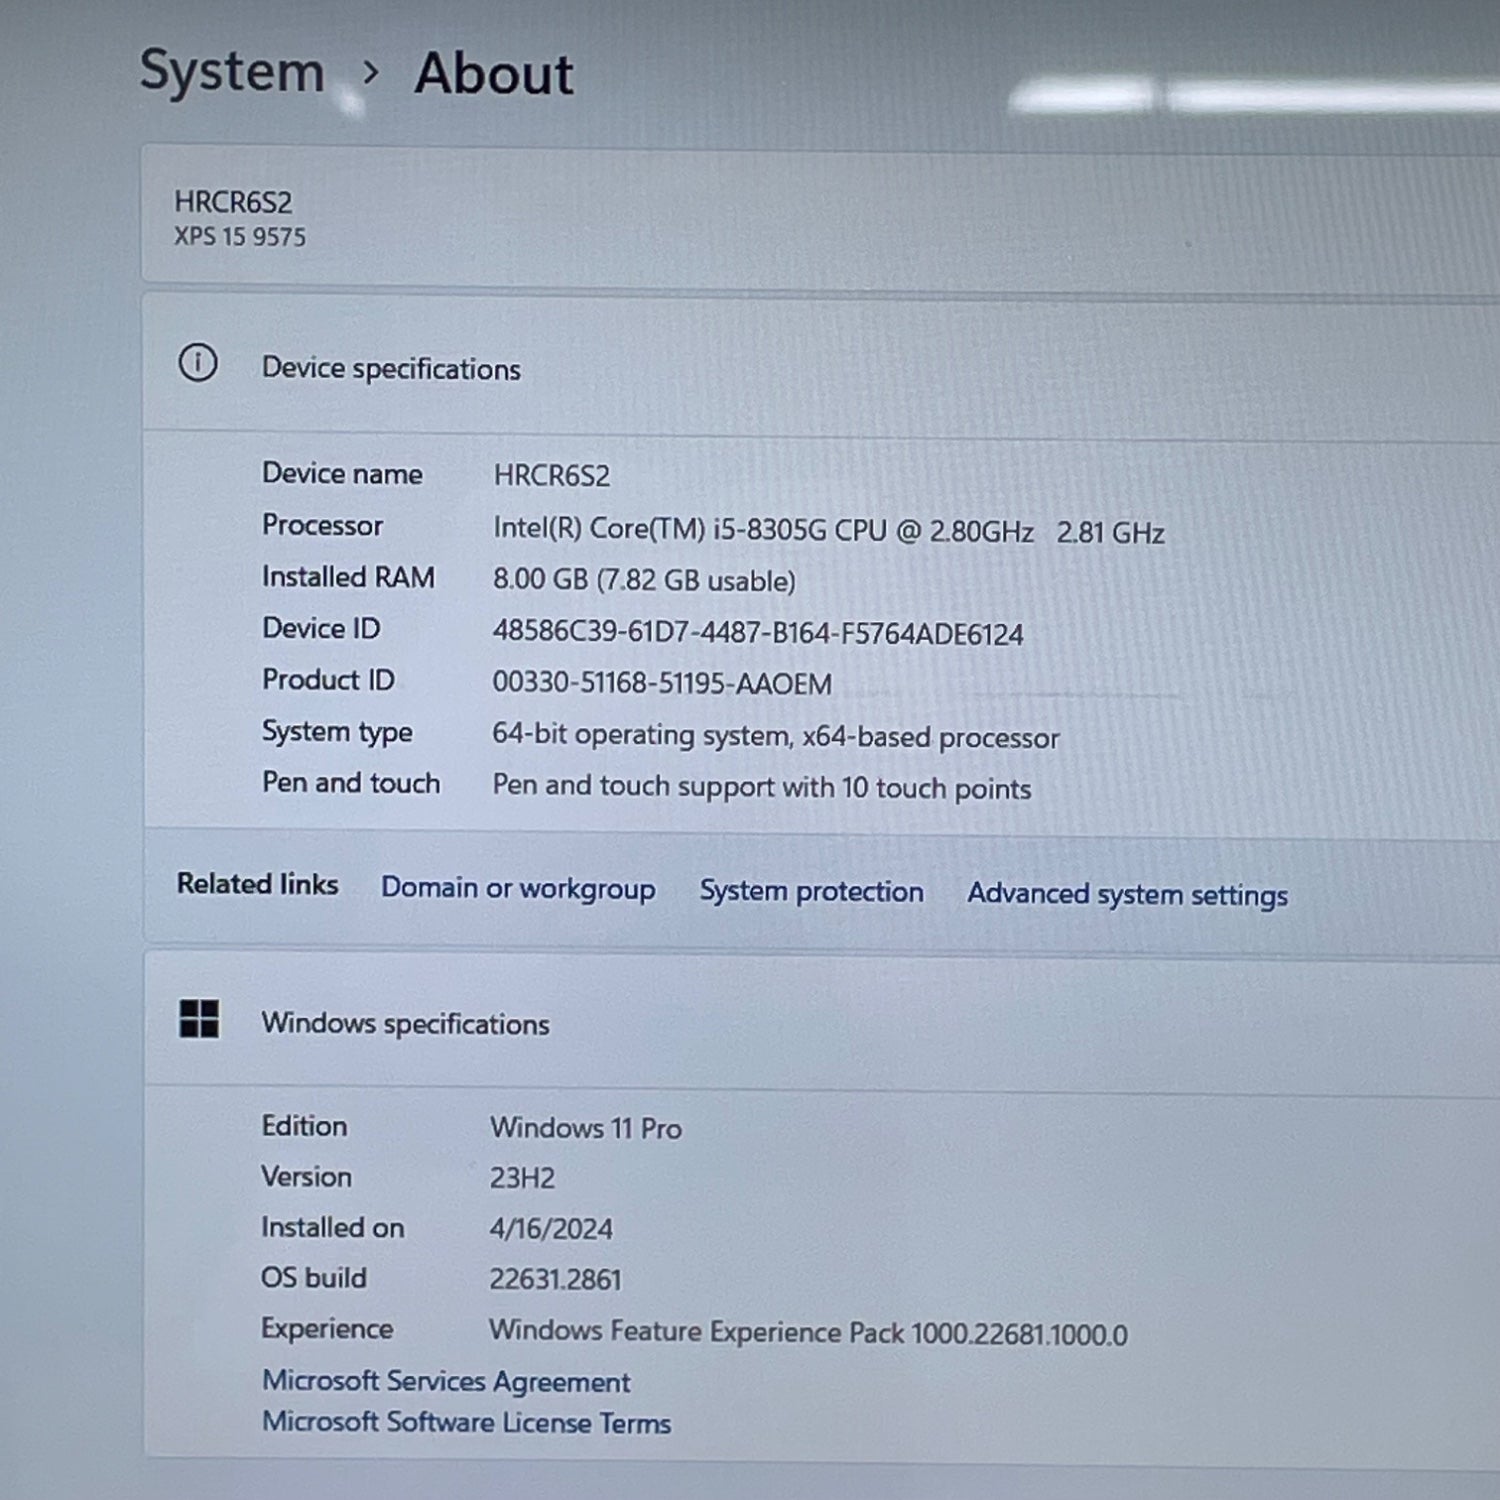Select the HRCR6S2 XPS 15 9575 card
Viewport: 1500px width, 1500px height.
[821, 216]
